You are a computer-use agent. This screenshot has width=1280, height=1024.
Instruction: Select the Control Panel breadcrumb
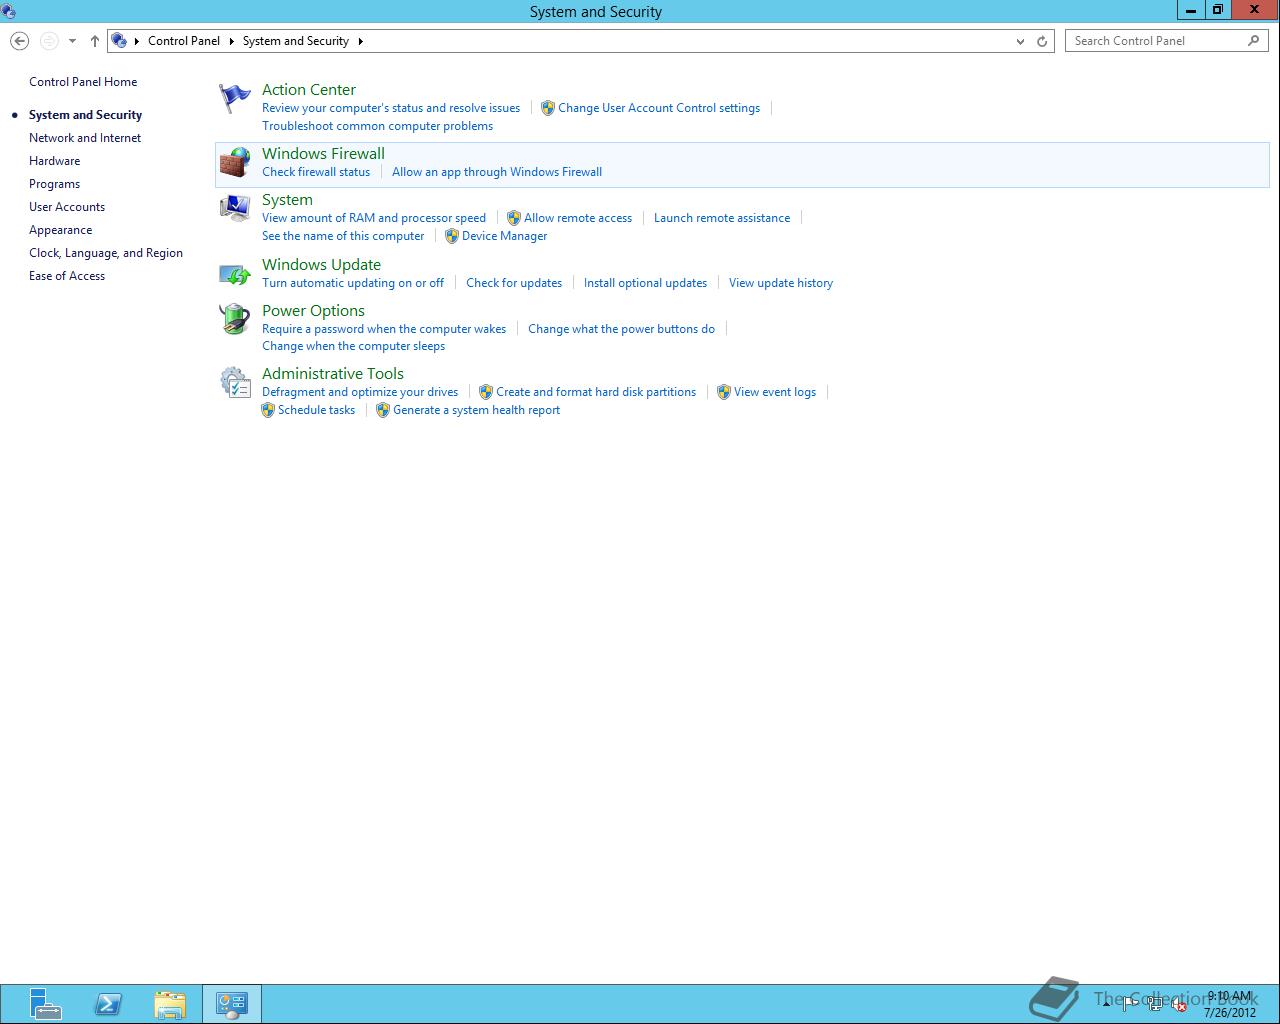click(184, 41)
